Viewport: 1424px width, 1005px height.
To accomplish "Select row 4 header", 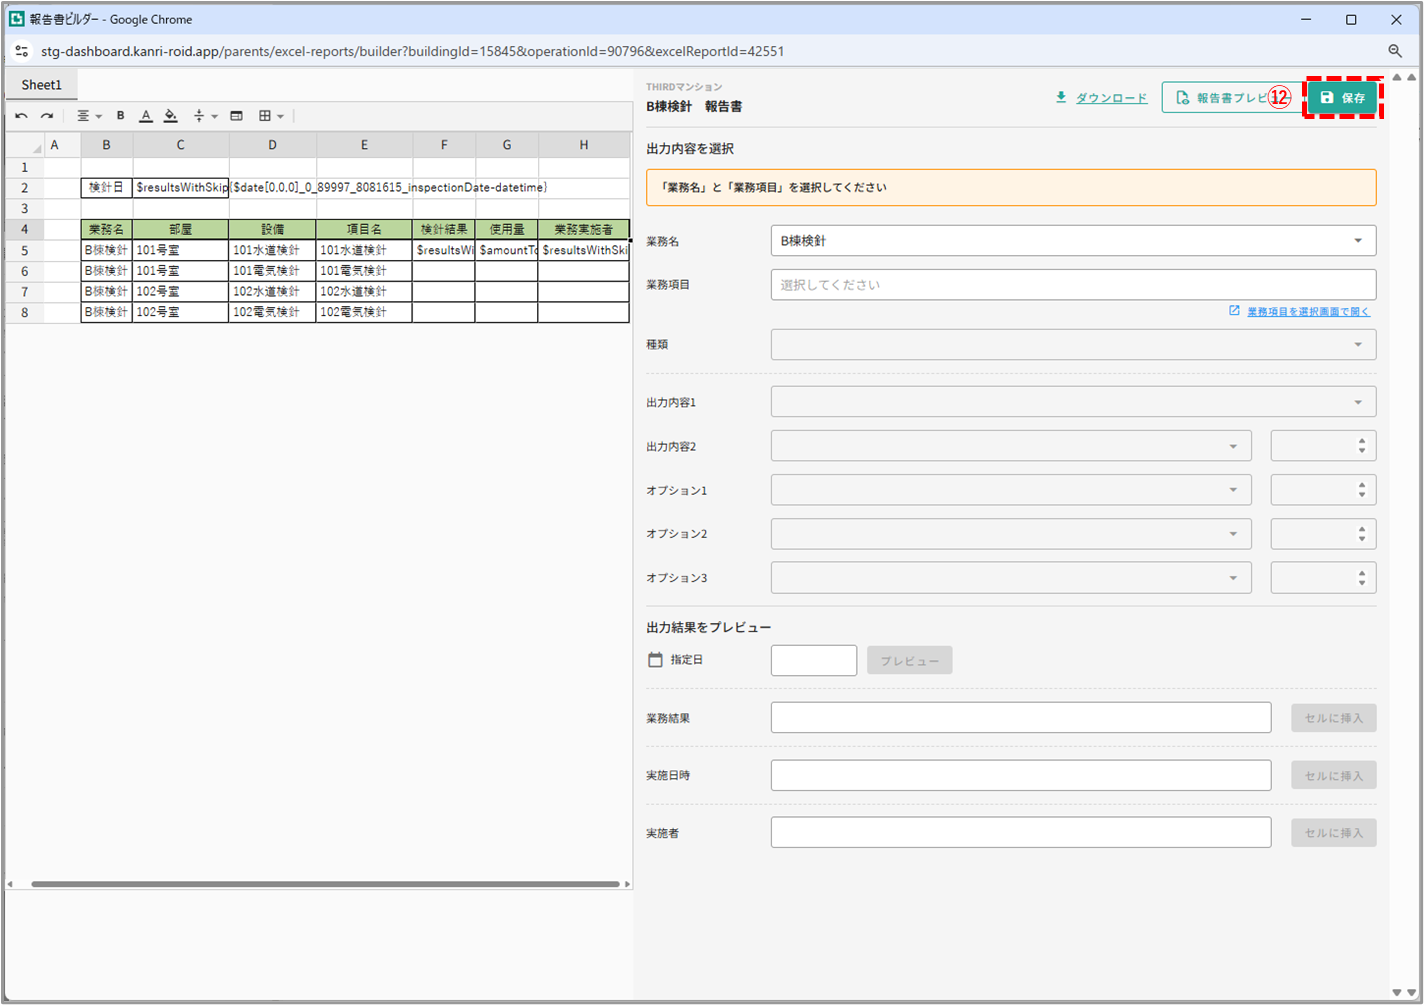I will pos(24,230).
